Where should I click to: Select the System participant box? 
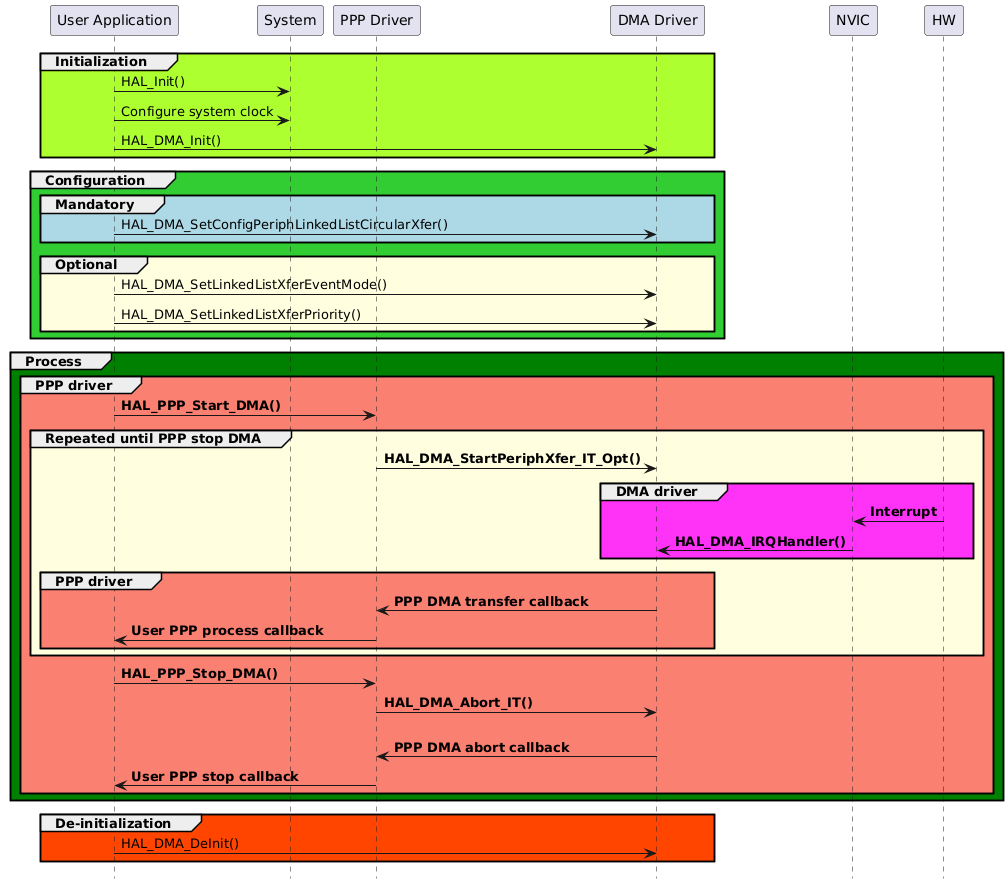pyautogui.click(x=289, y=20)
